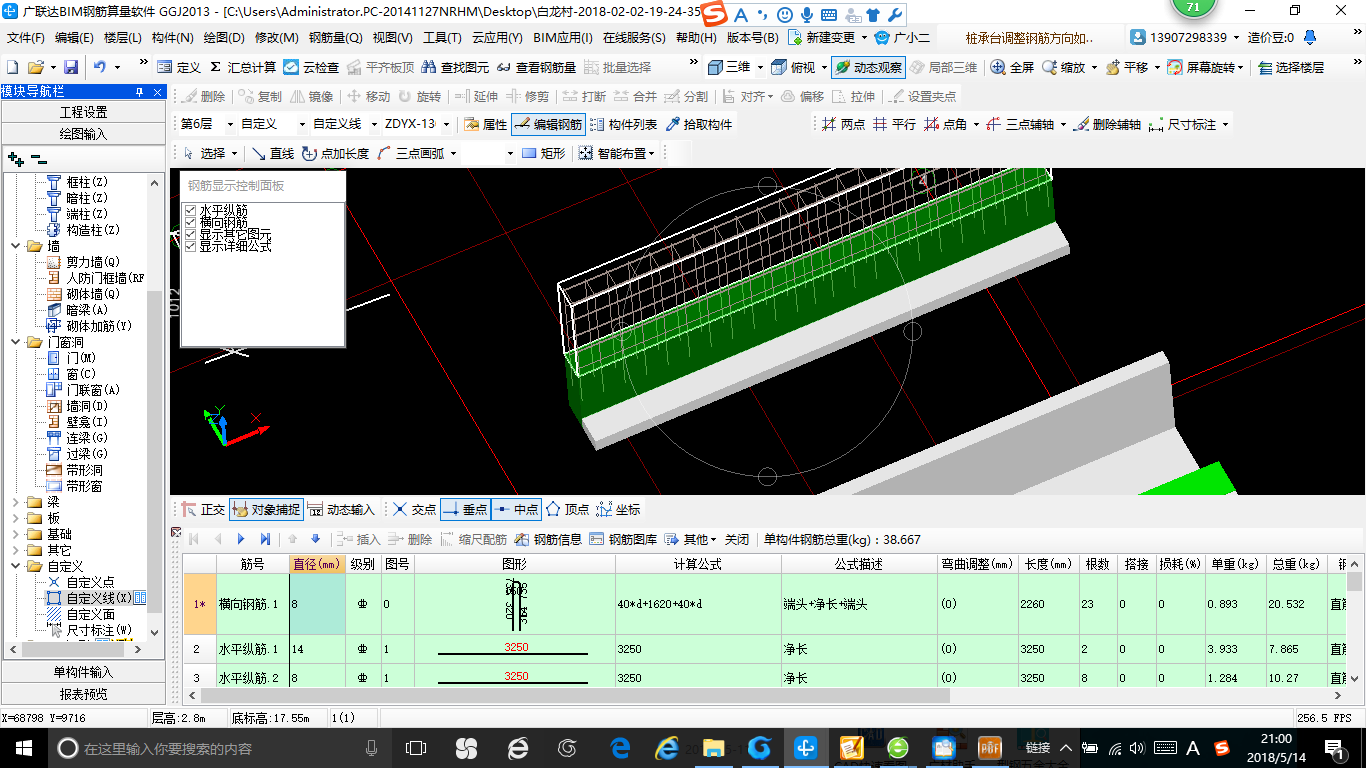Click 两点 two-point auxiliary axis tool
Viewport: 1366px width, 768px height.
coord(843,124)
